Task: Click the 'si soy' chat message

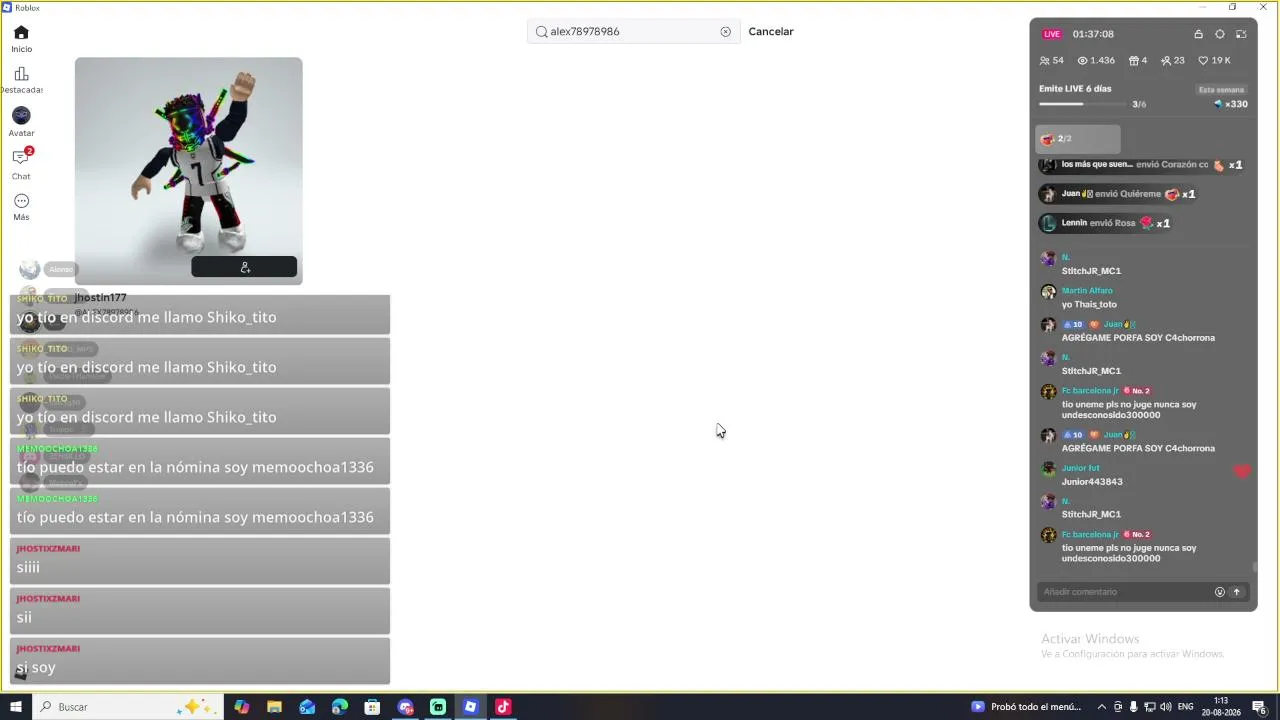Action: [200, 661]
